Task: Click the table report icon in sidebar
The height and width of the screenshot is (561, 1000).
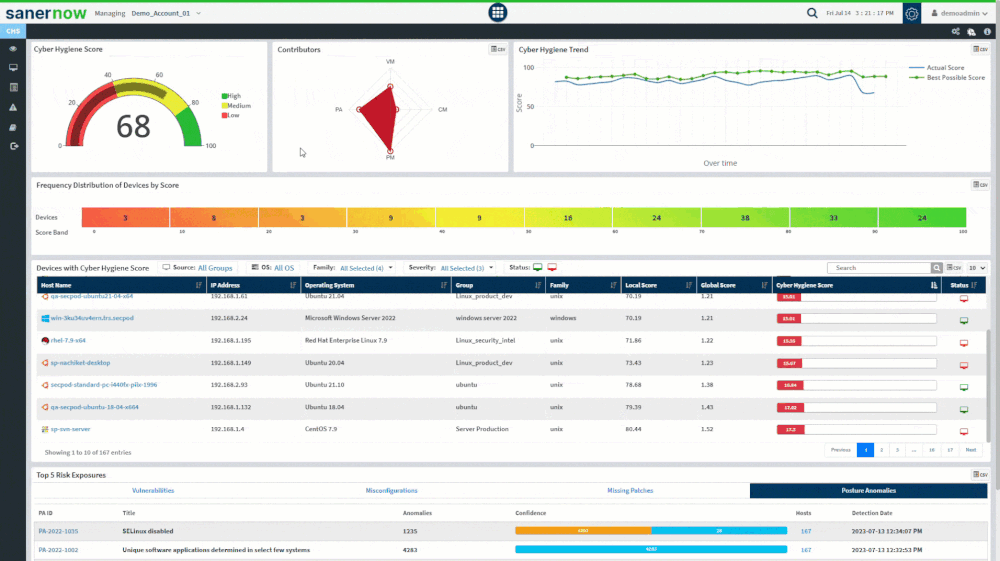Action: [x=13, y=87]
